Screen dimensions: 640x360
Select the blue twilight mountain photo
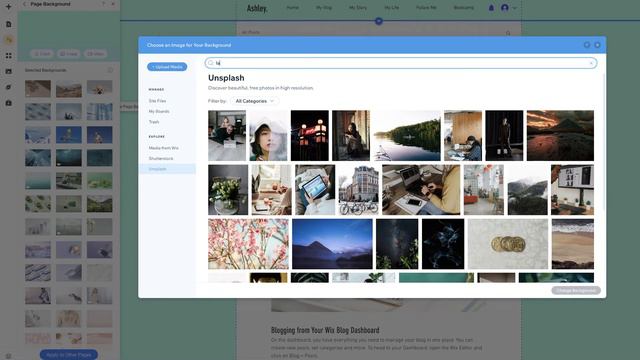[x=332, y=244]
